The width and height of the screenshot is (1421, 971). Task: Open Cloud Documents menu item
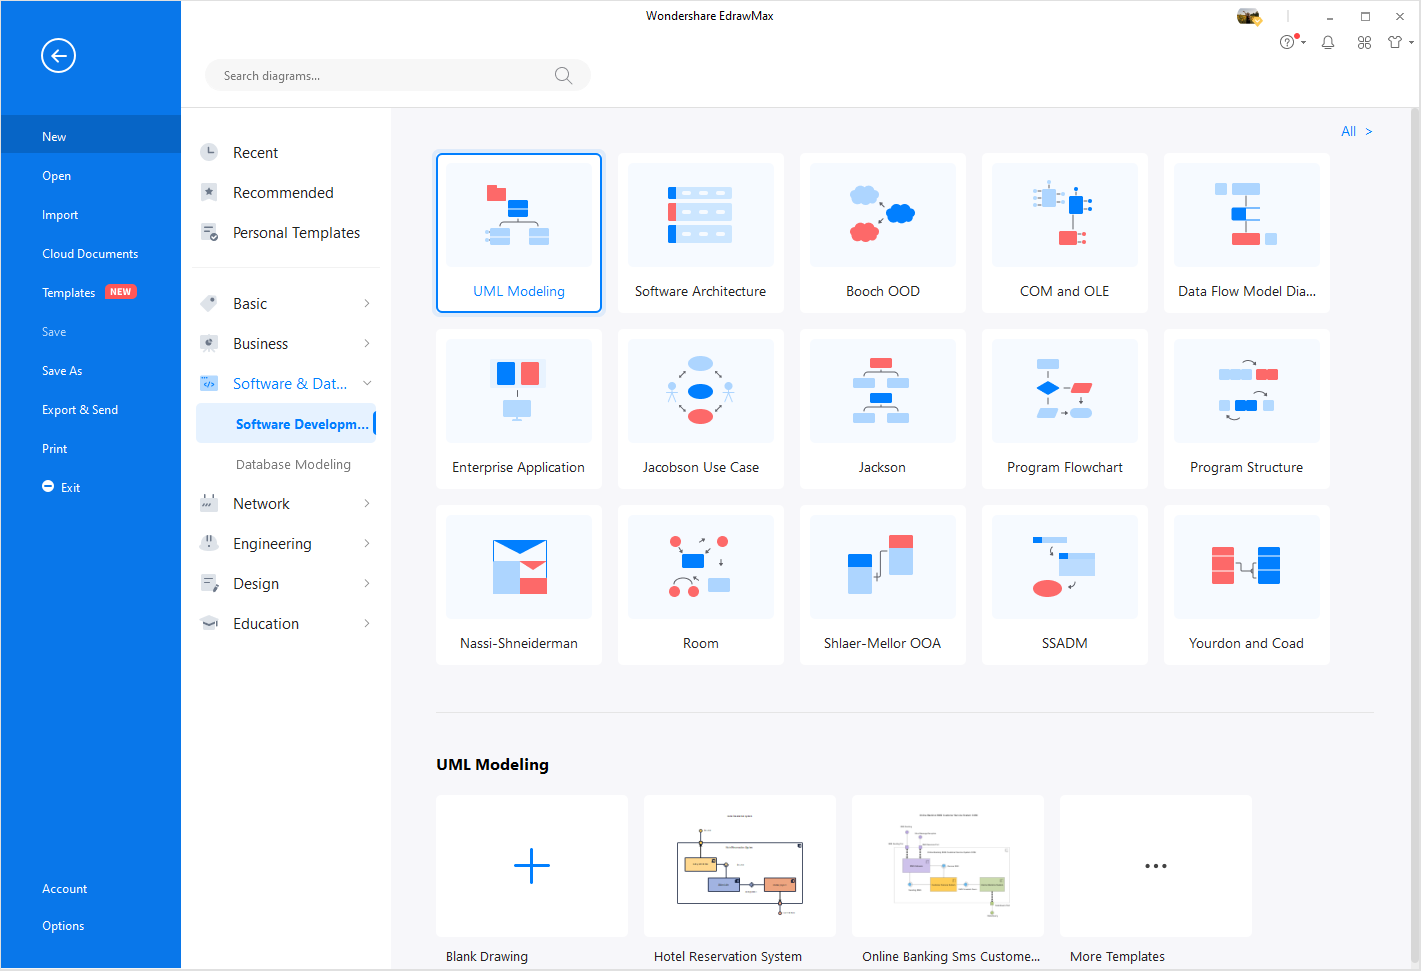[x=91, y=254]
